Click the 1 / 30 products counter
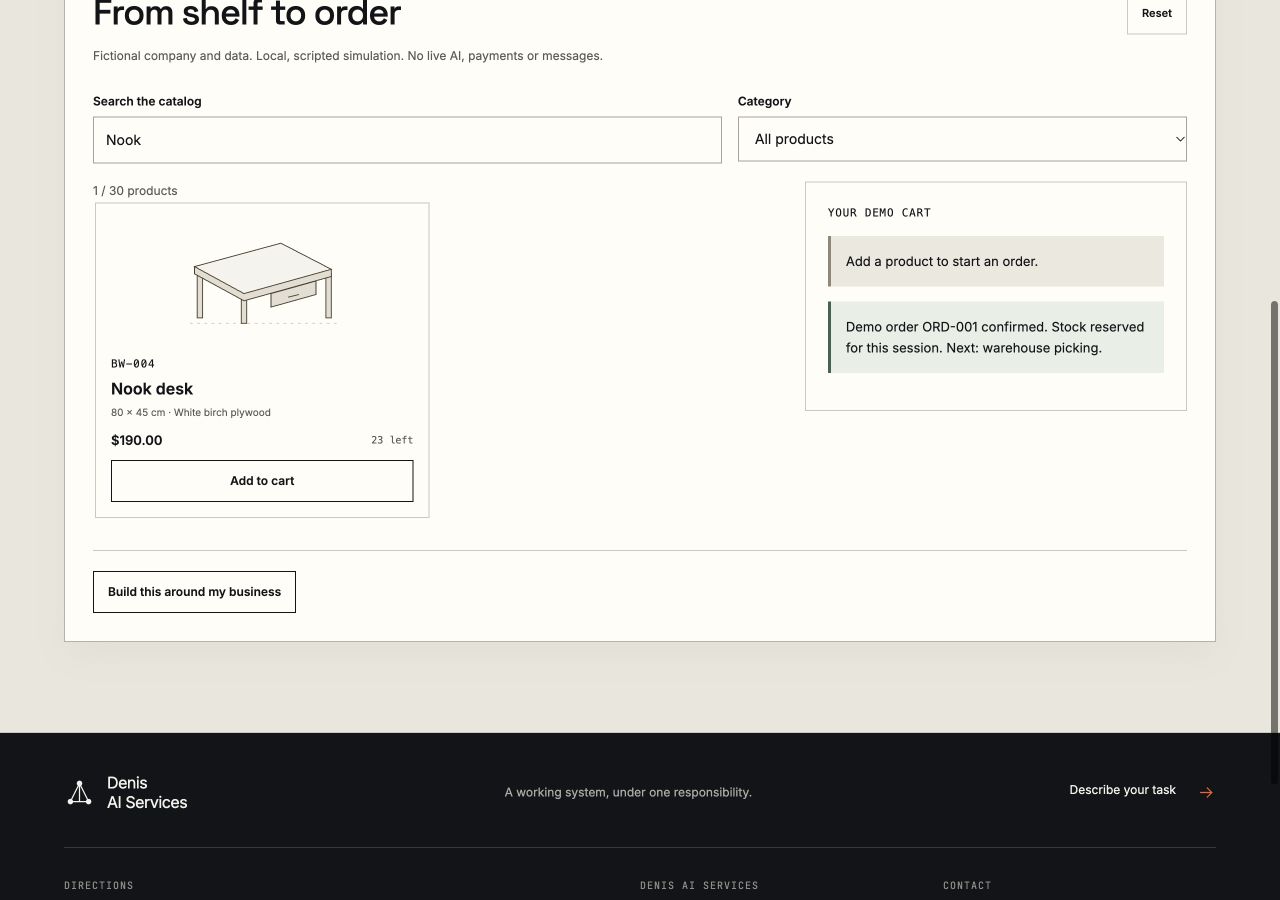Screen dimensions: 1280x900 135,191
